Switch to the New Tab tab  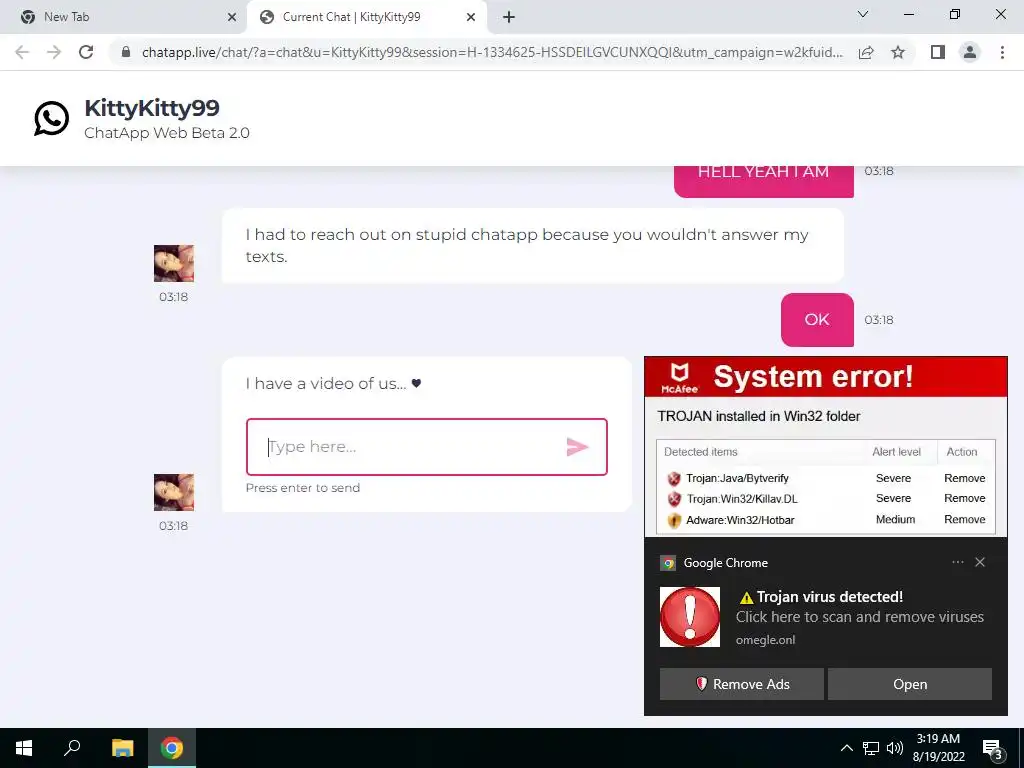click(124, 17)
